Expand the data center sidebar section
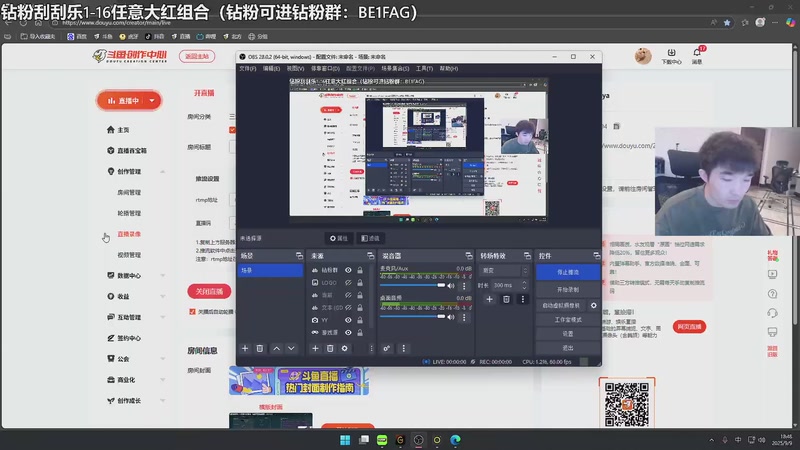The height and width of the screenshot is (450, 800). point(163,276)
